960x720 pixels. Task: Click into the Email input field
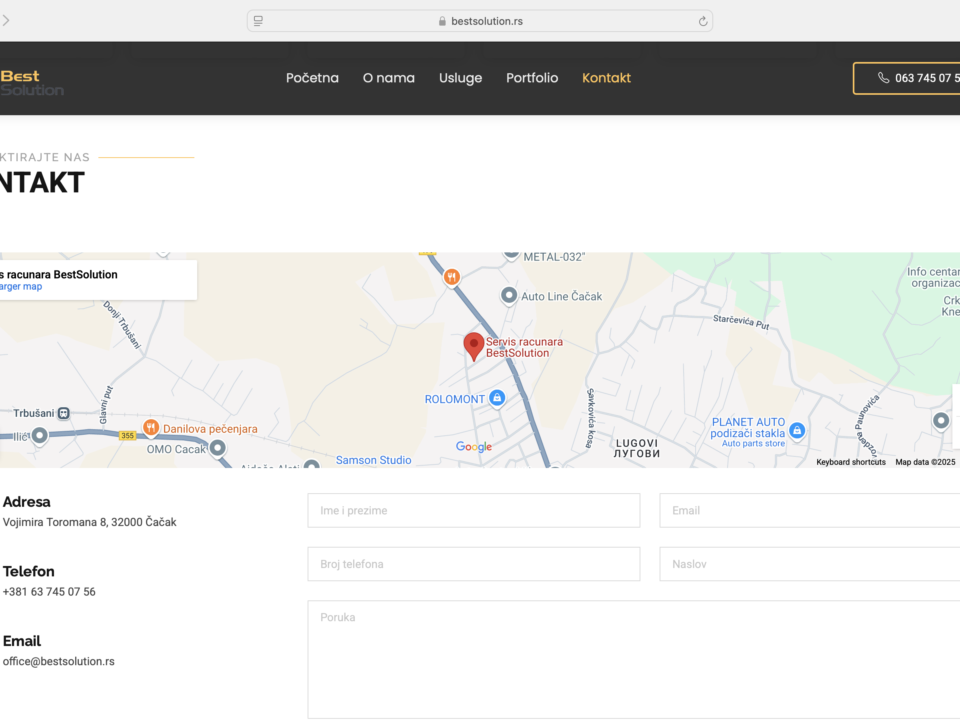[x=808, y=510]
